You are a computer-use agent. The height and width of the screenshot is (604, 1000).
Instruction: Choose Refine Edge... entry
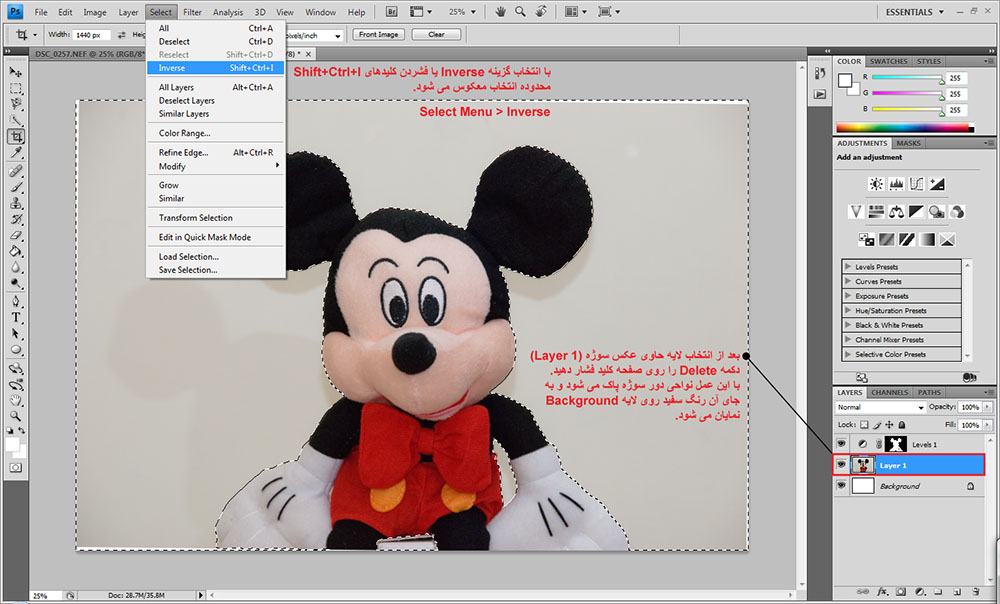pyautogui.click(x=216, y=152)
